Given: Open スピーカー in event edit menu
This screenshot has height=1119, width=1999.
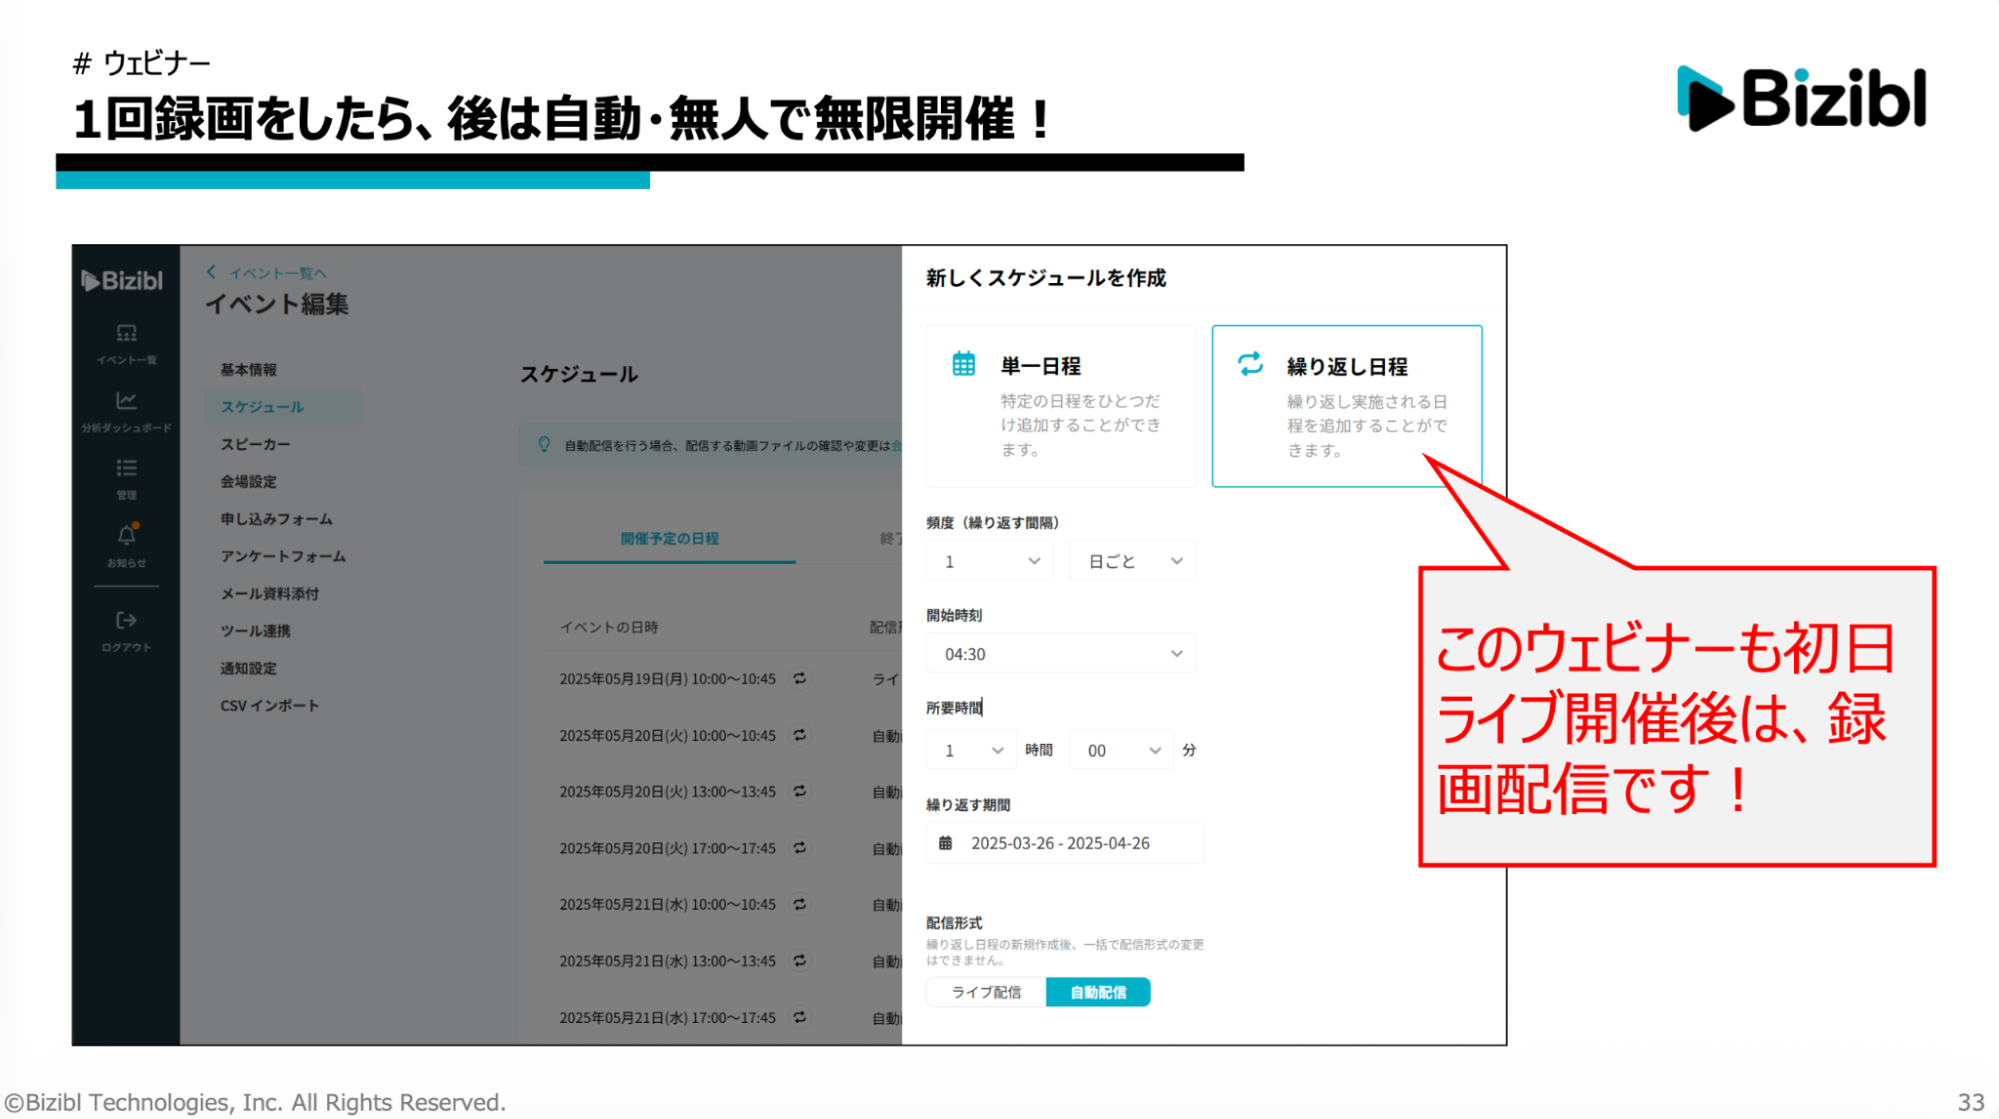Looking at the screenshot, I should 256,444.
